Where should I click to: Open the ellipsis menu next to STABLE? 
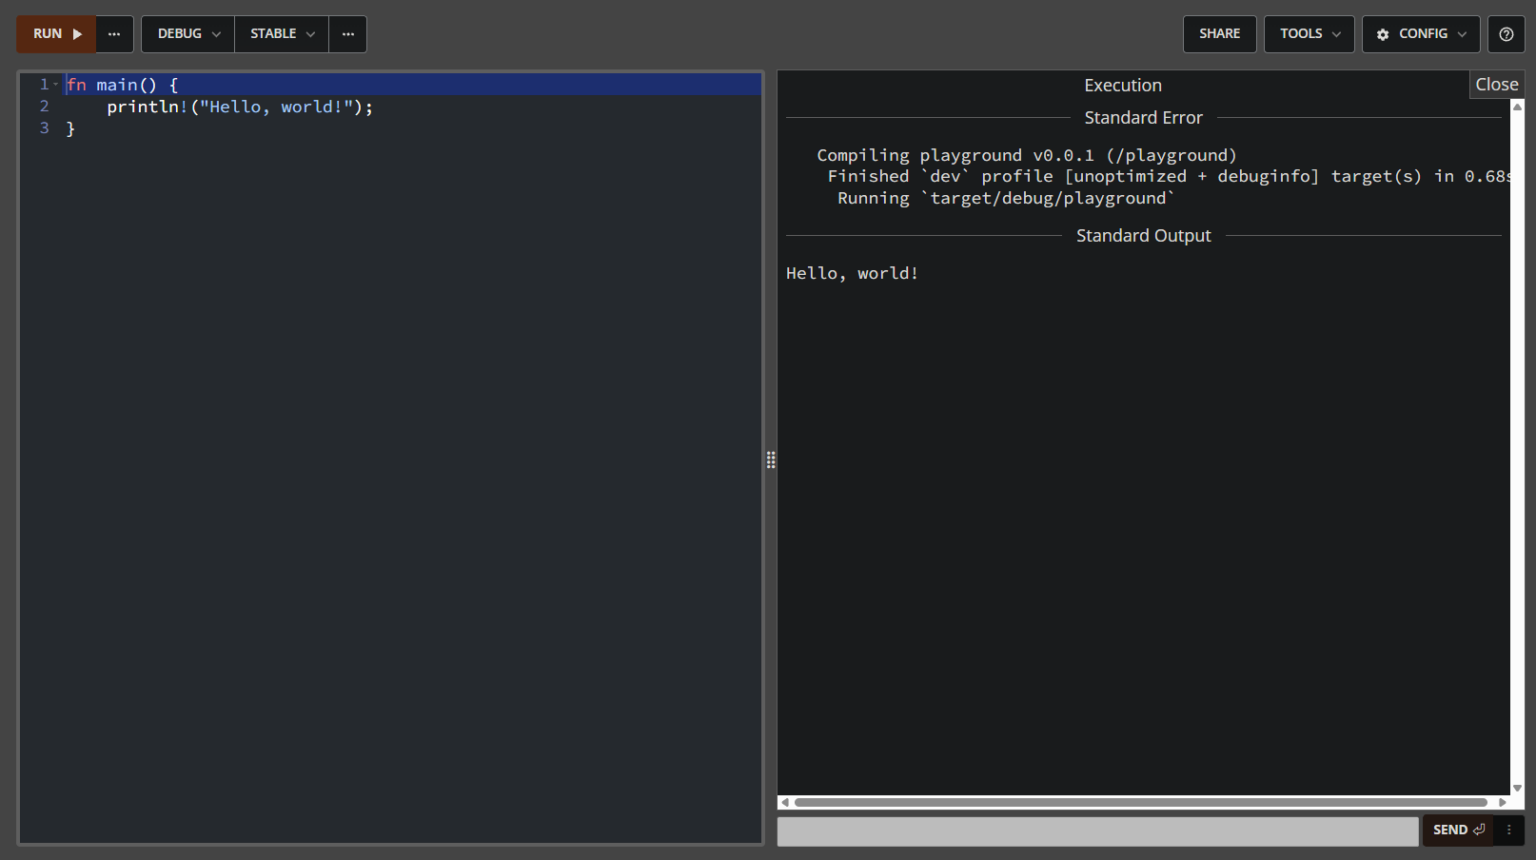(x=348, y=34)
